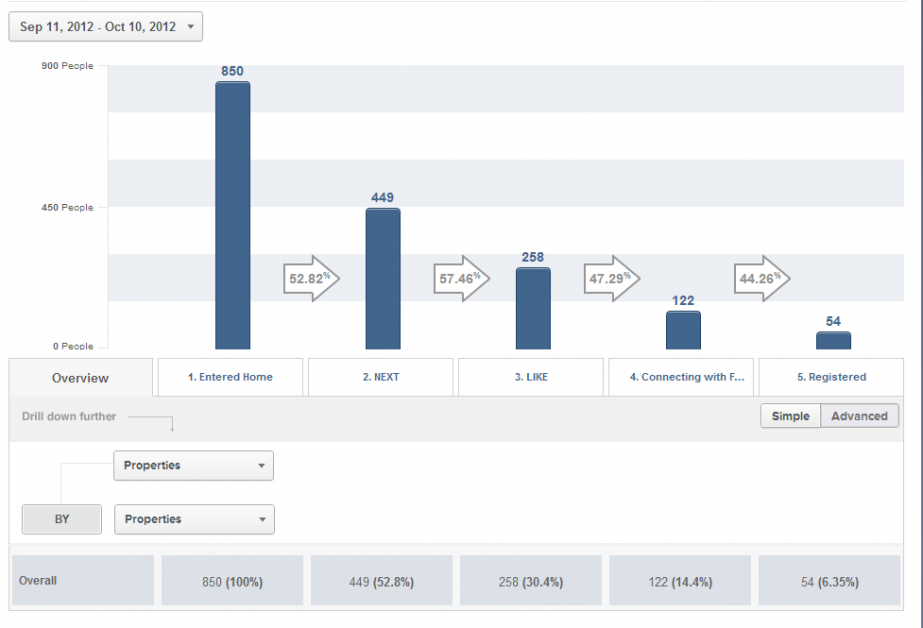Open the date range dropdown
This screenshot has height=628, width=923.
pos(105,27)
